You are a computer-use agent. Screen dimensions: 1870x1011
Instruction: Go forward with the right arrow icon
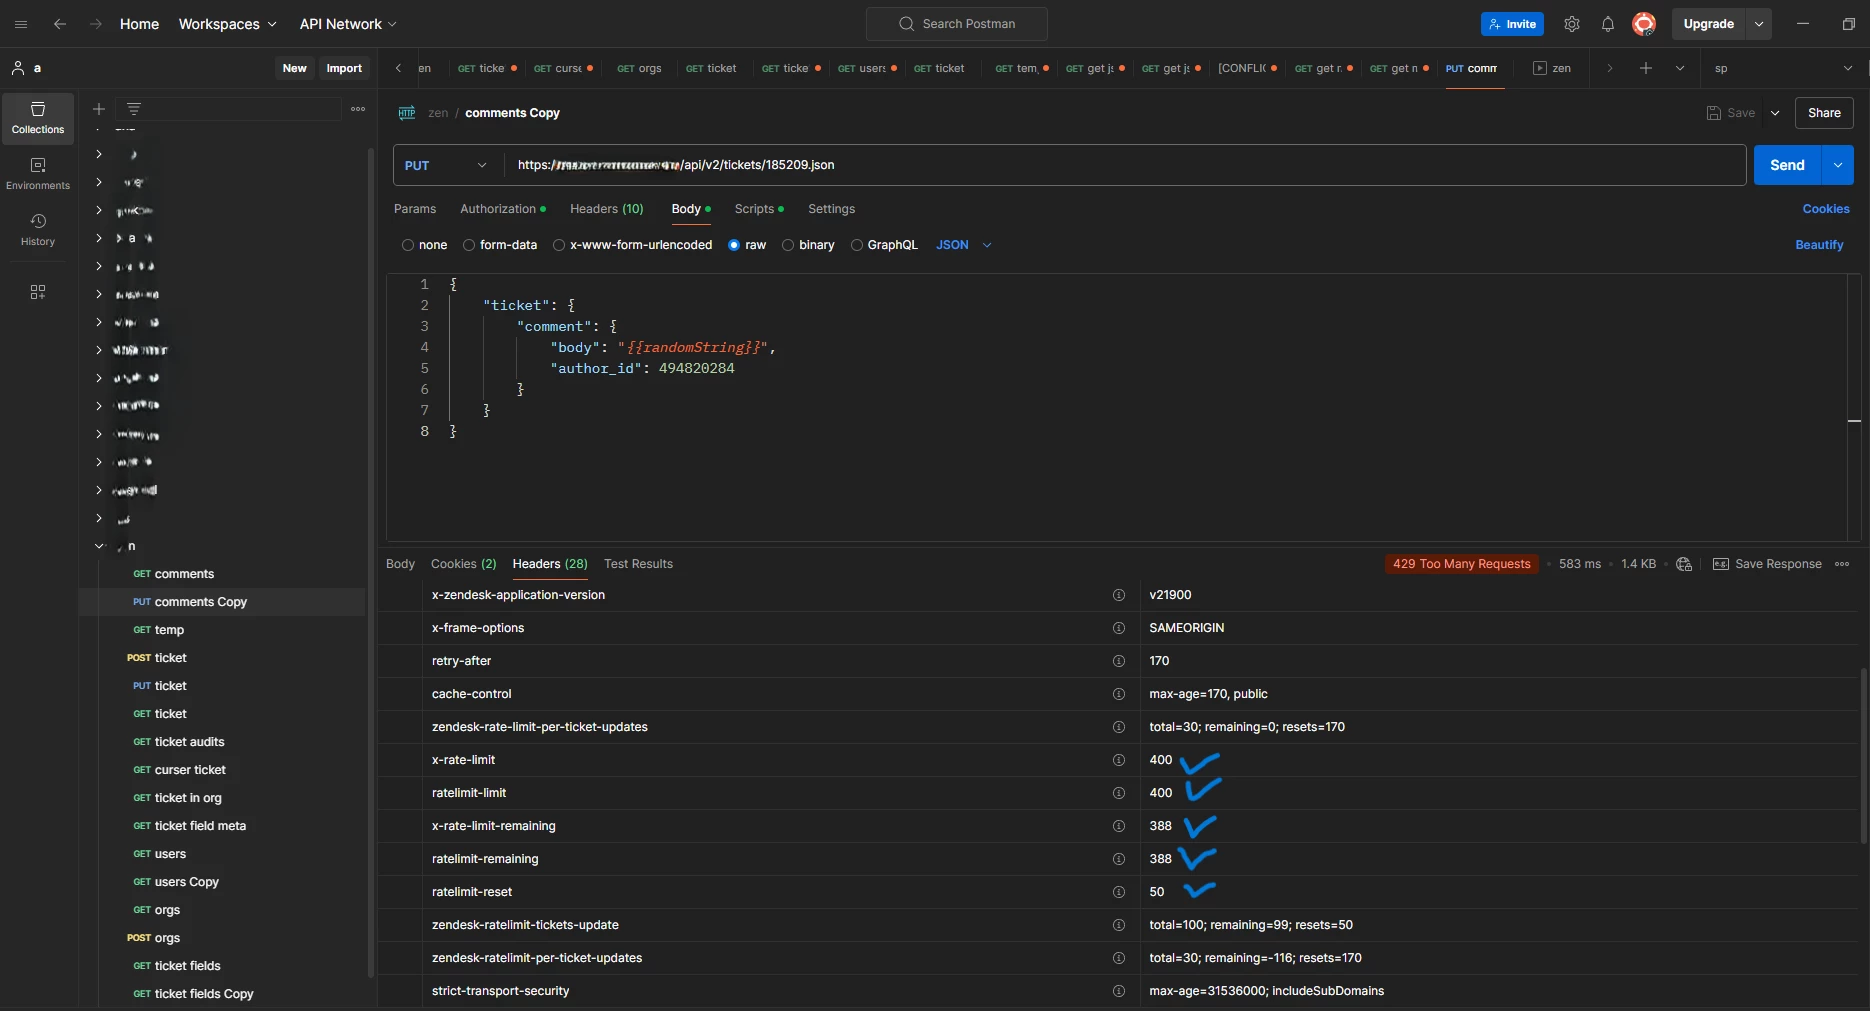point(96,24)
